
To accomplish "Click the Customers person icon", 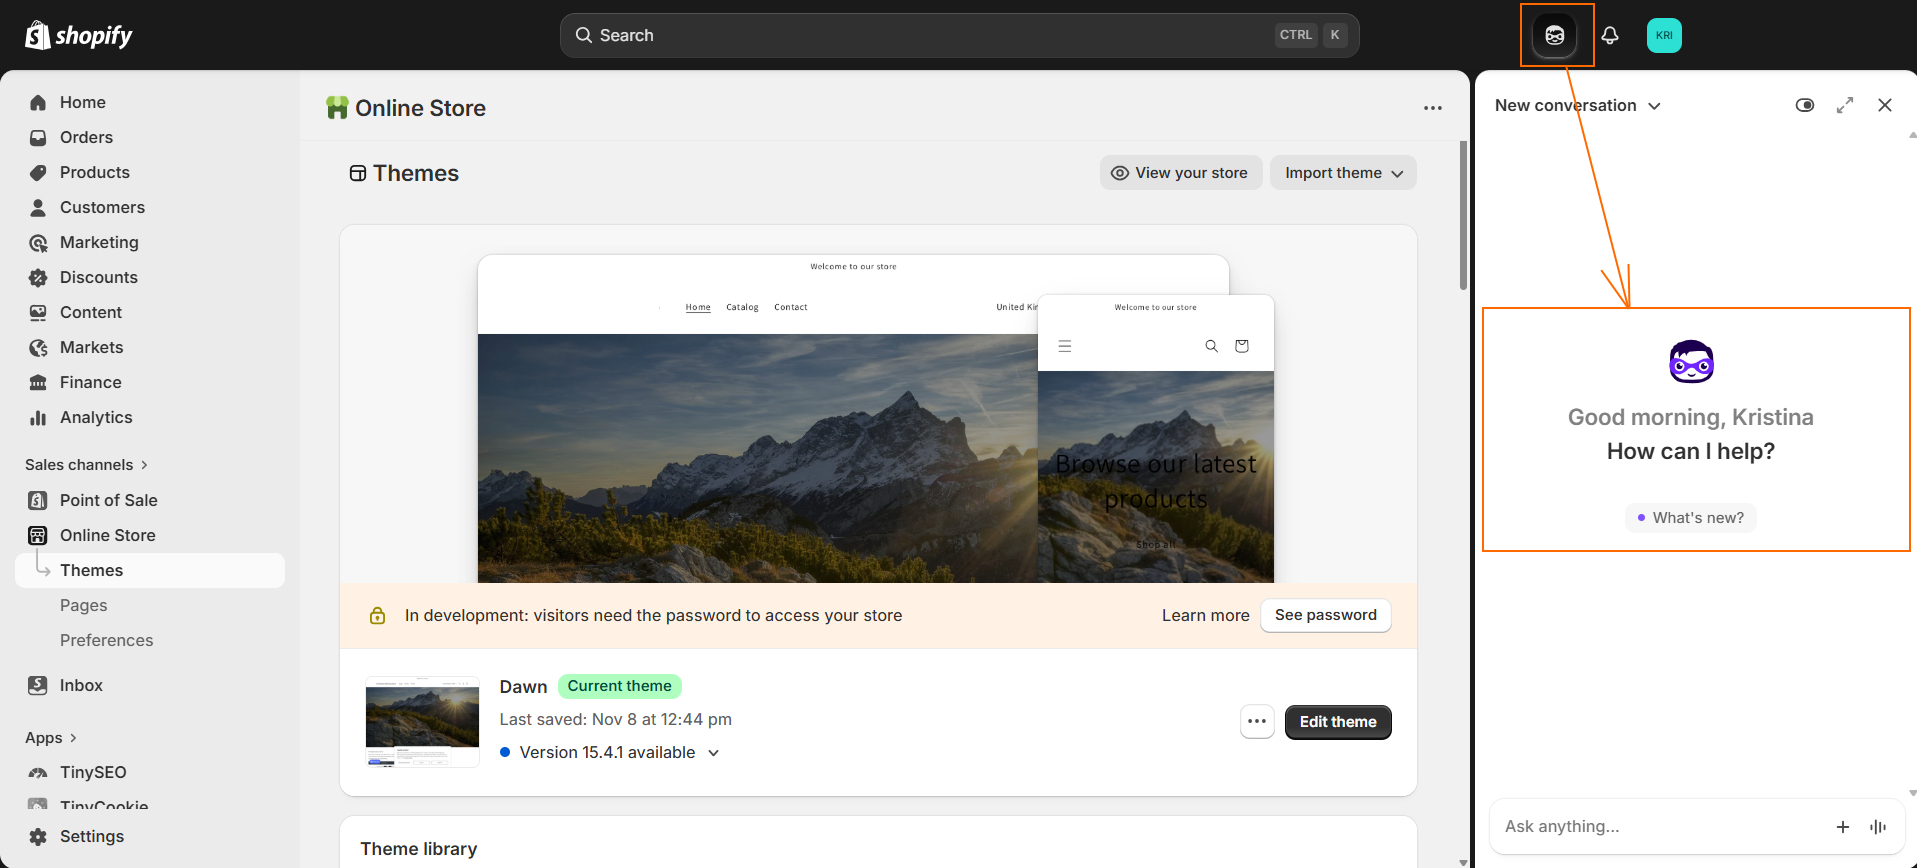I will pyautogui.click(x=38, y=207).
